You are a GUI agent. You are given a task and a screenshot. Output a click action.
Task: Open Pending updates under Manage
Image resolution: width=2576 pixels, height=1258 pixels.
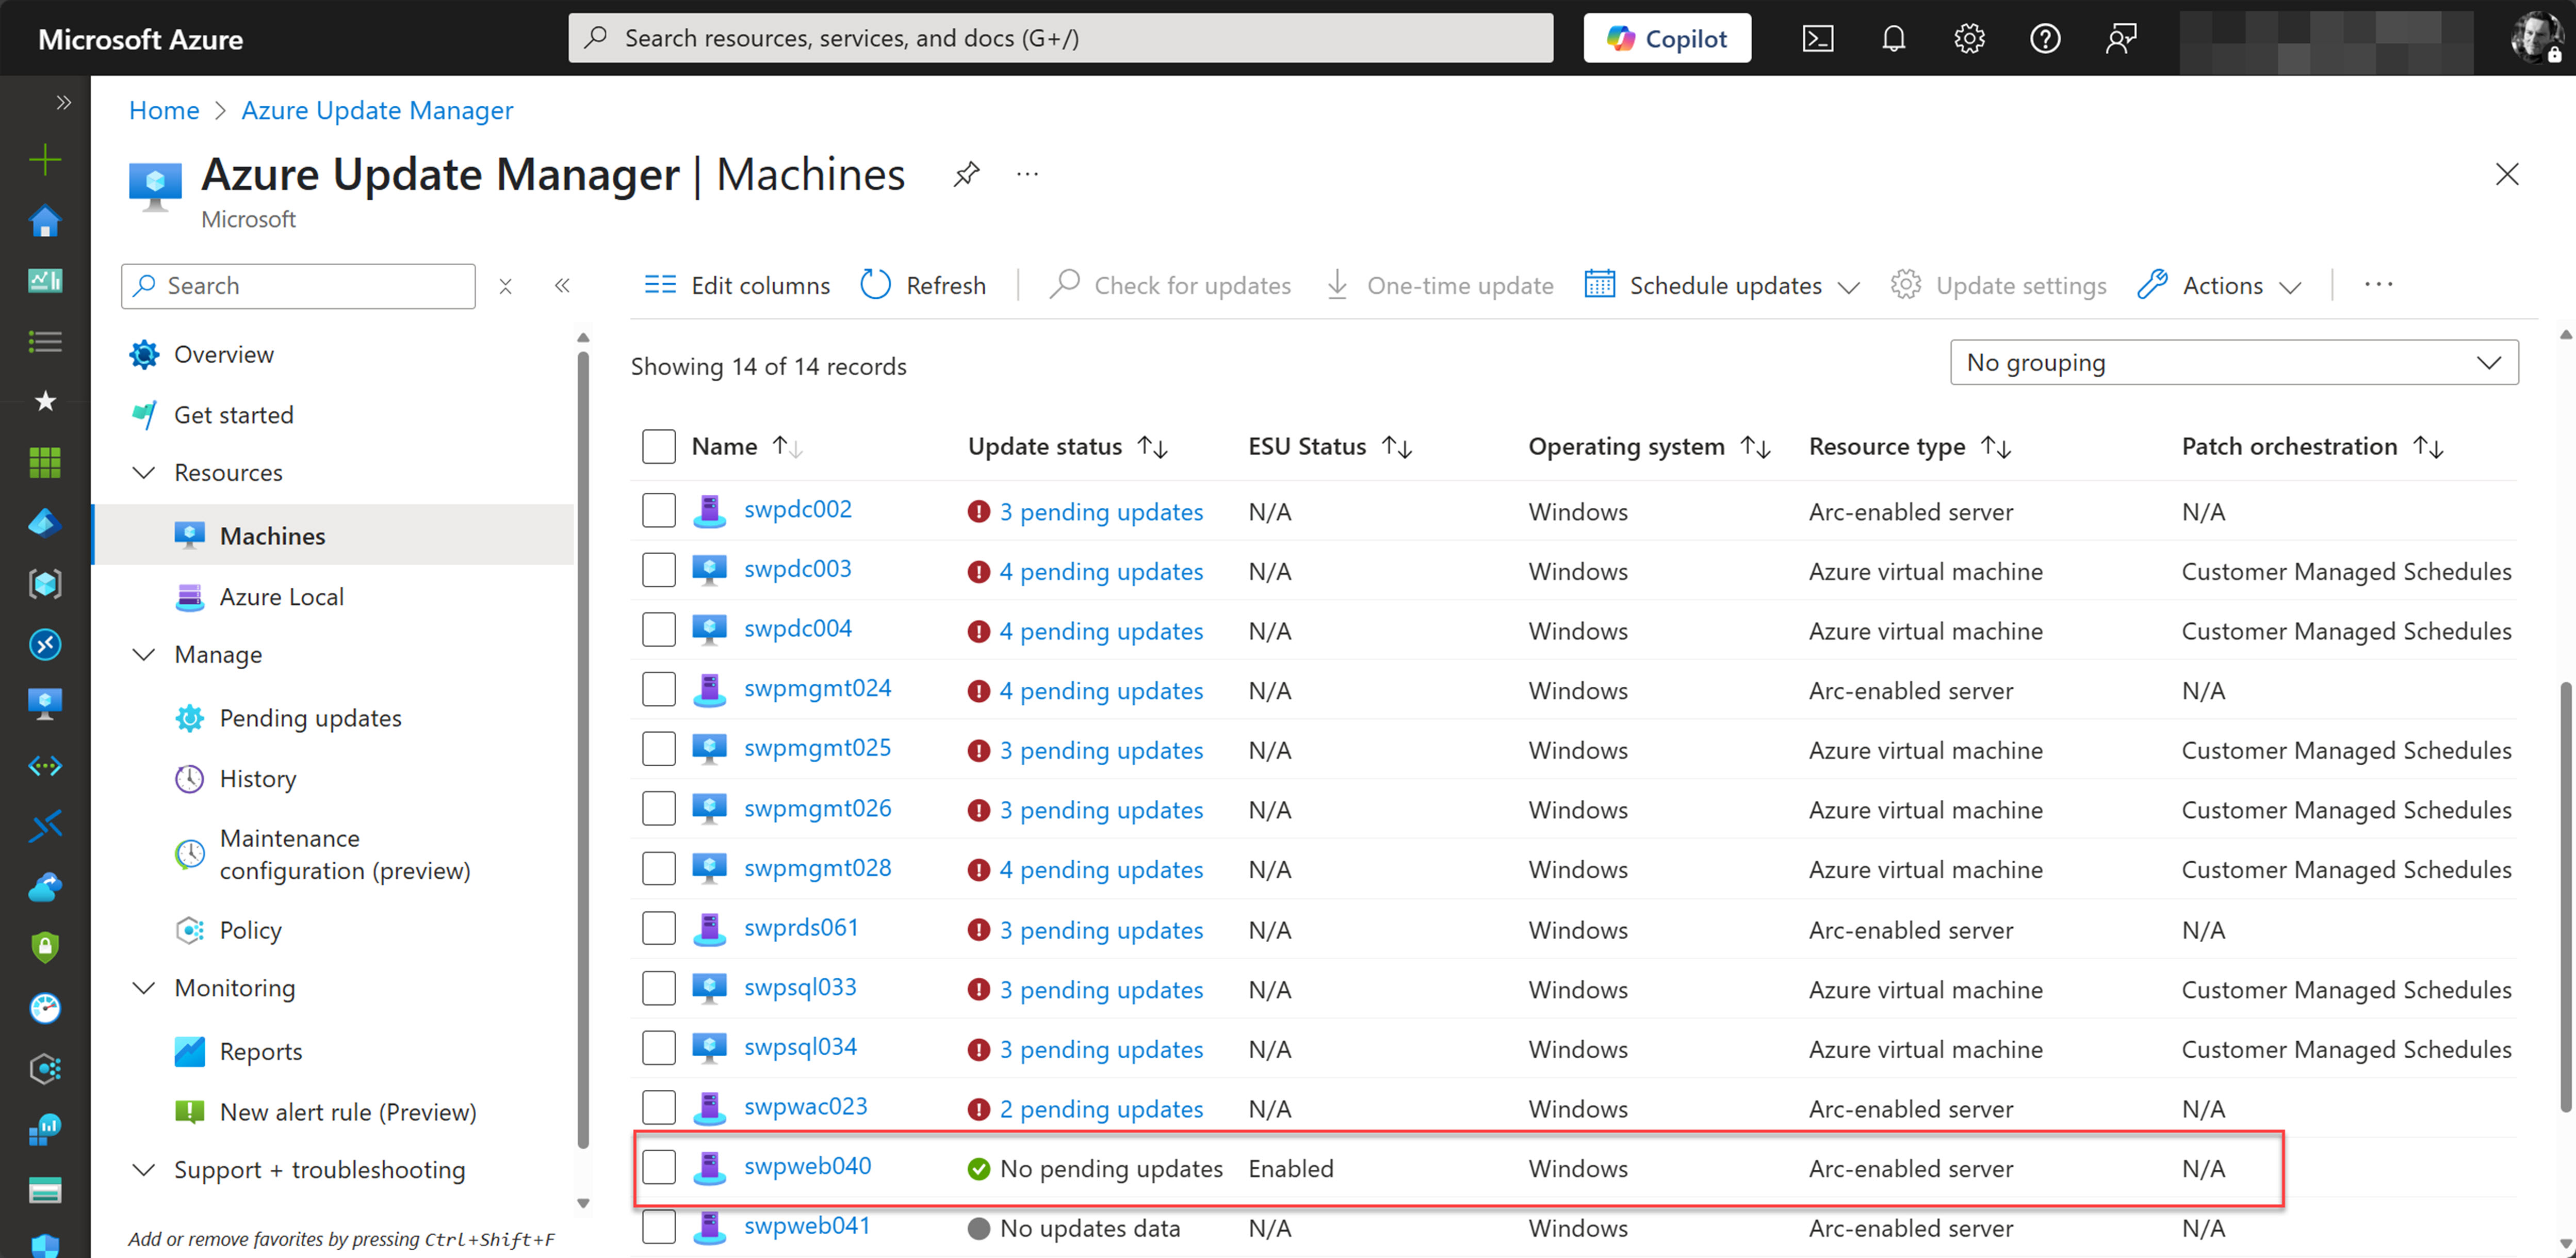coord(310,717)
